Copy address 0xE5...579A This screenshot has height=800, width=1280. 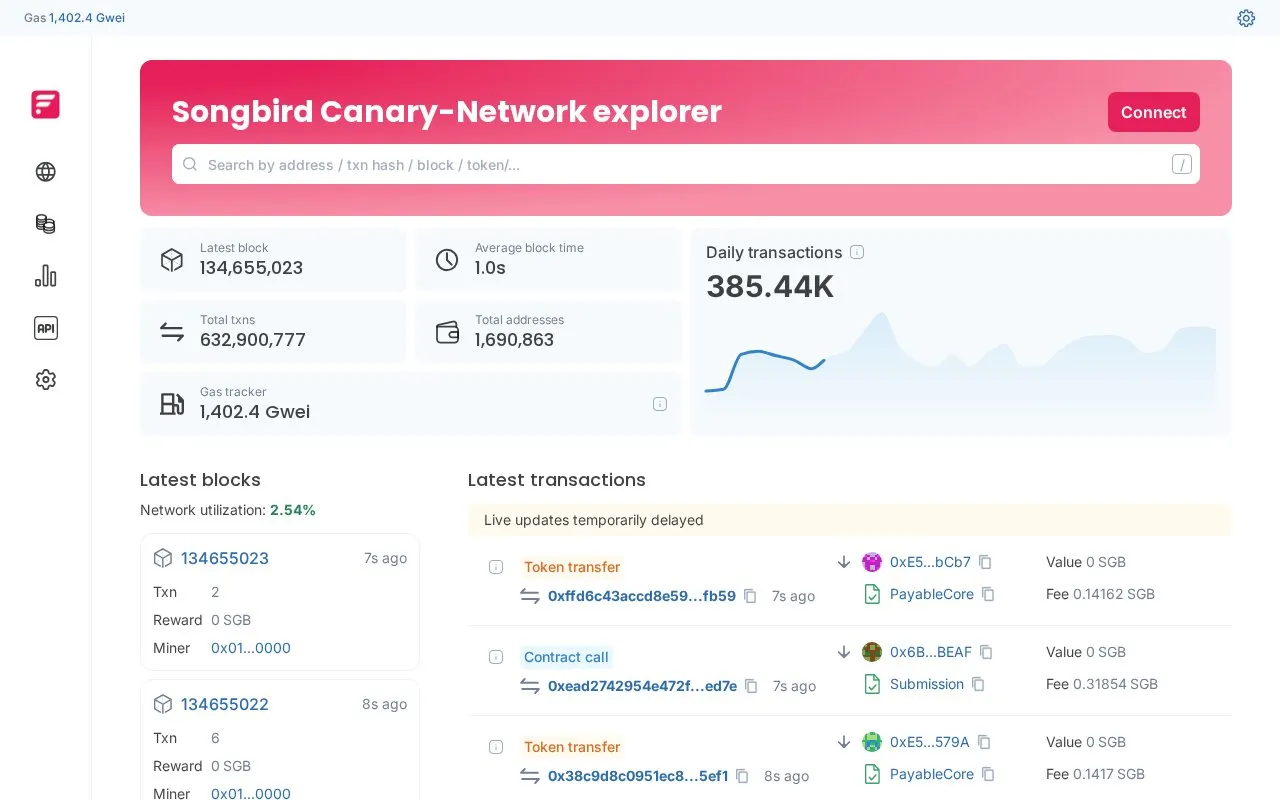[x=984, y=742]
